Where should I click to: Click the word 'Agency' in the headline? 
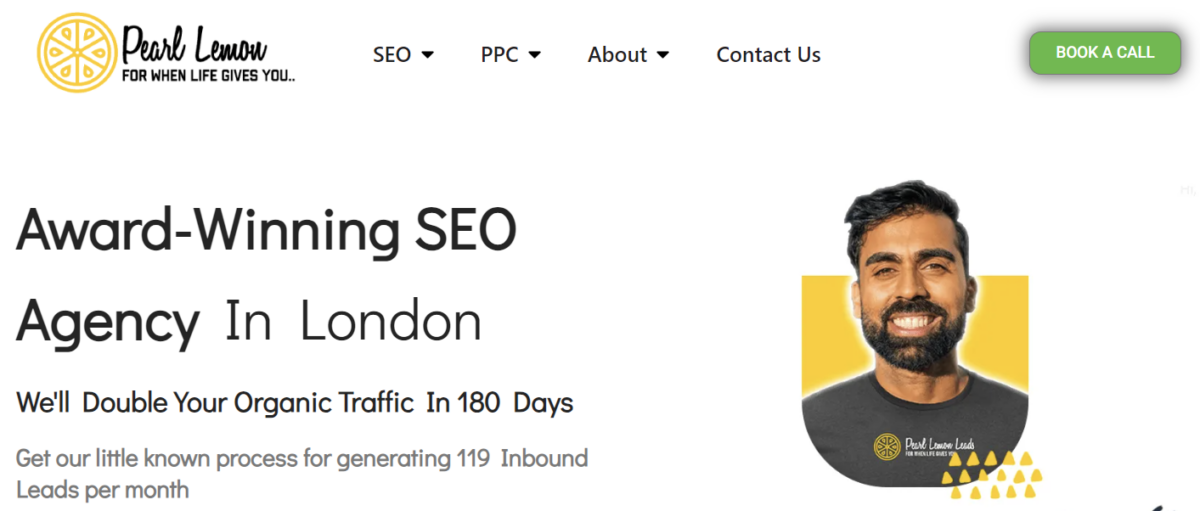(x=108, y=323)
